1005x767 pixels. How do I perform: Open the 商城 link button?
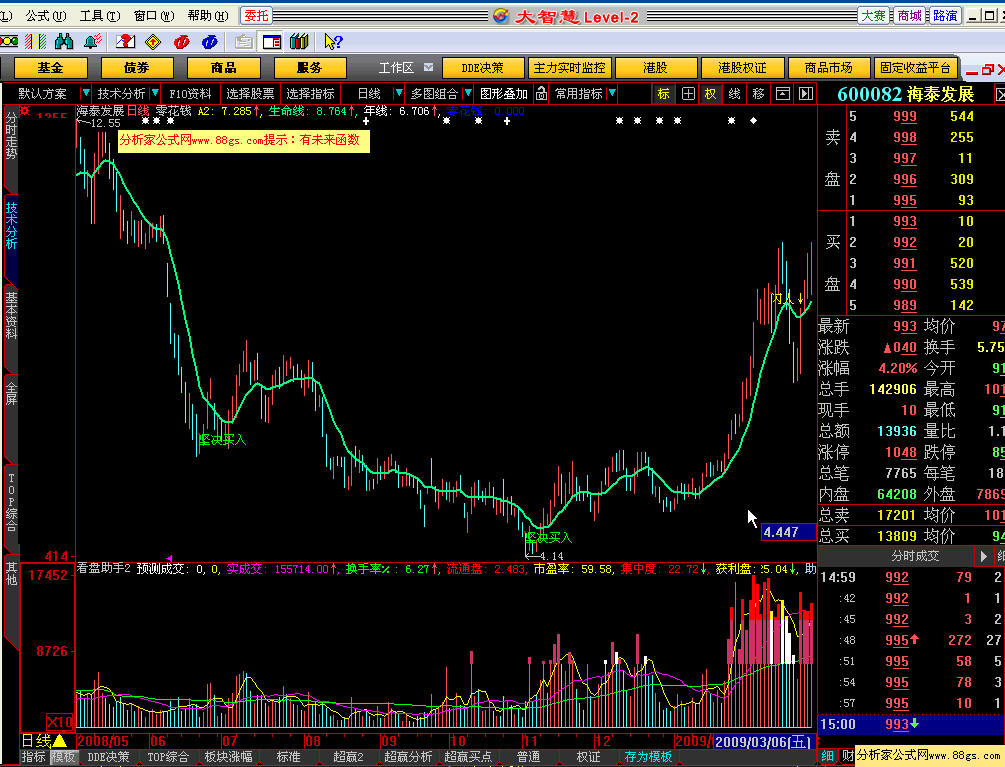908,15
